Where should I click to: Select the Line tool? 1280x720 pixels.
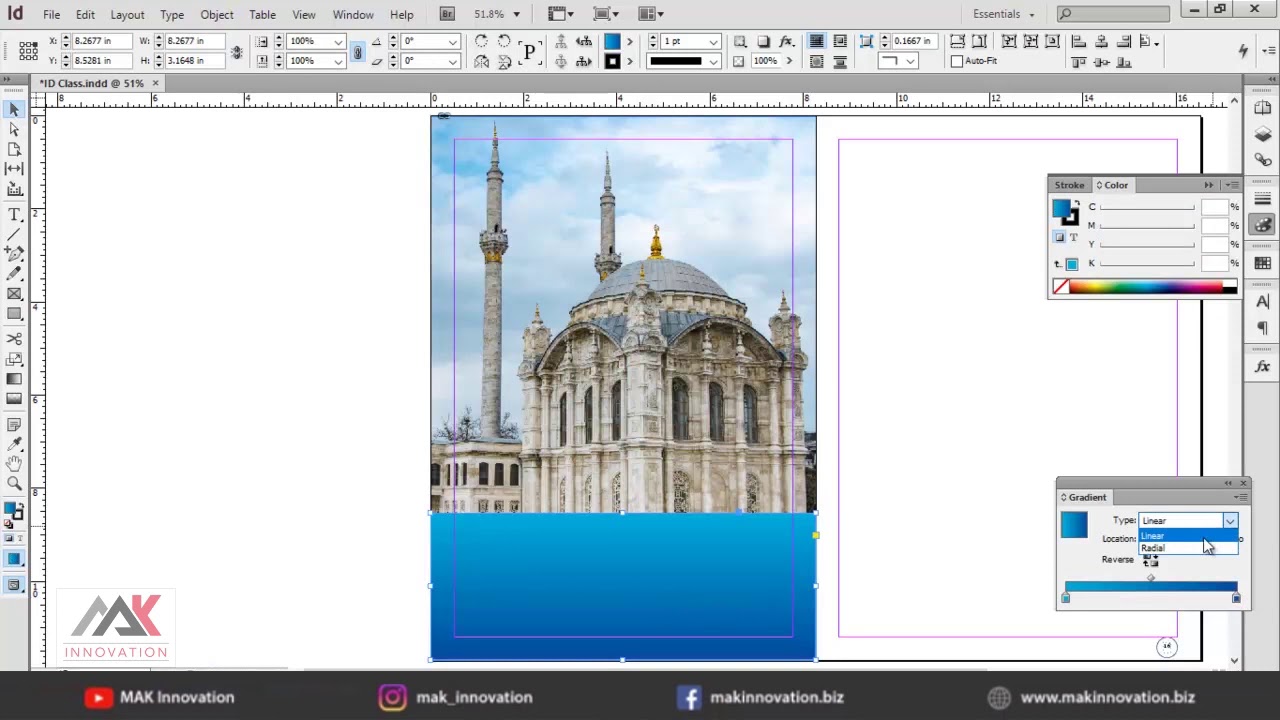pyautogui.click(x=14, y=233)
